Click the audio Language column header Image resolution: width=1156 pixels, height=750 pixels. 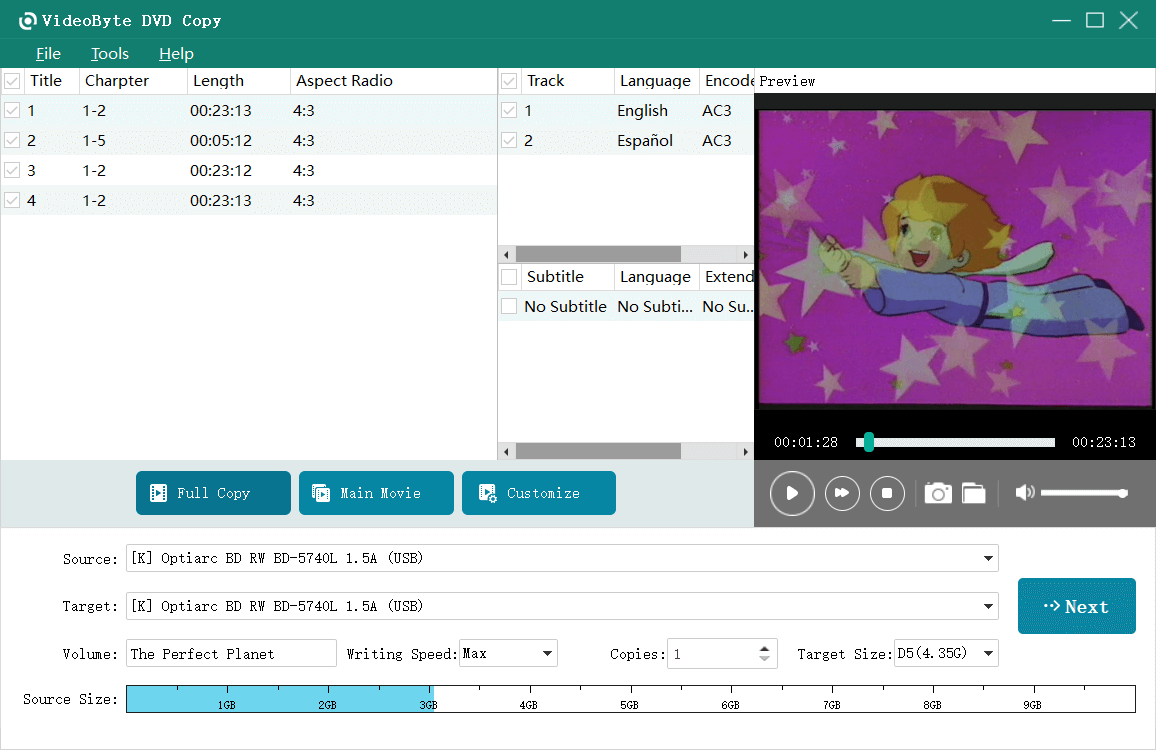coord(656,81)
